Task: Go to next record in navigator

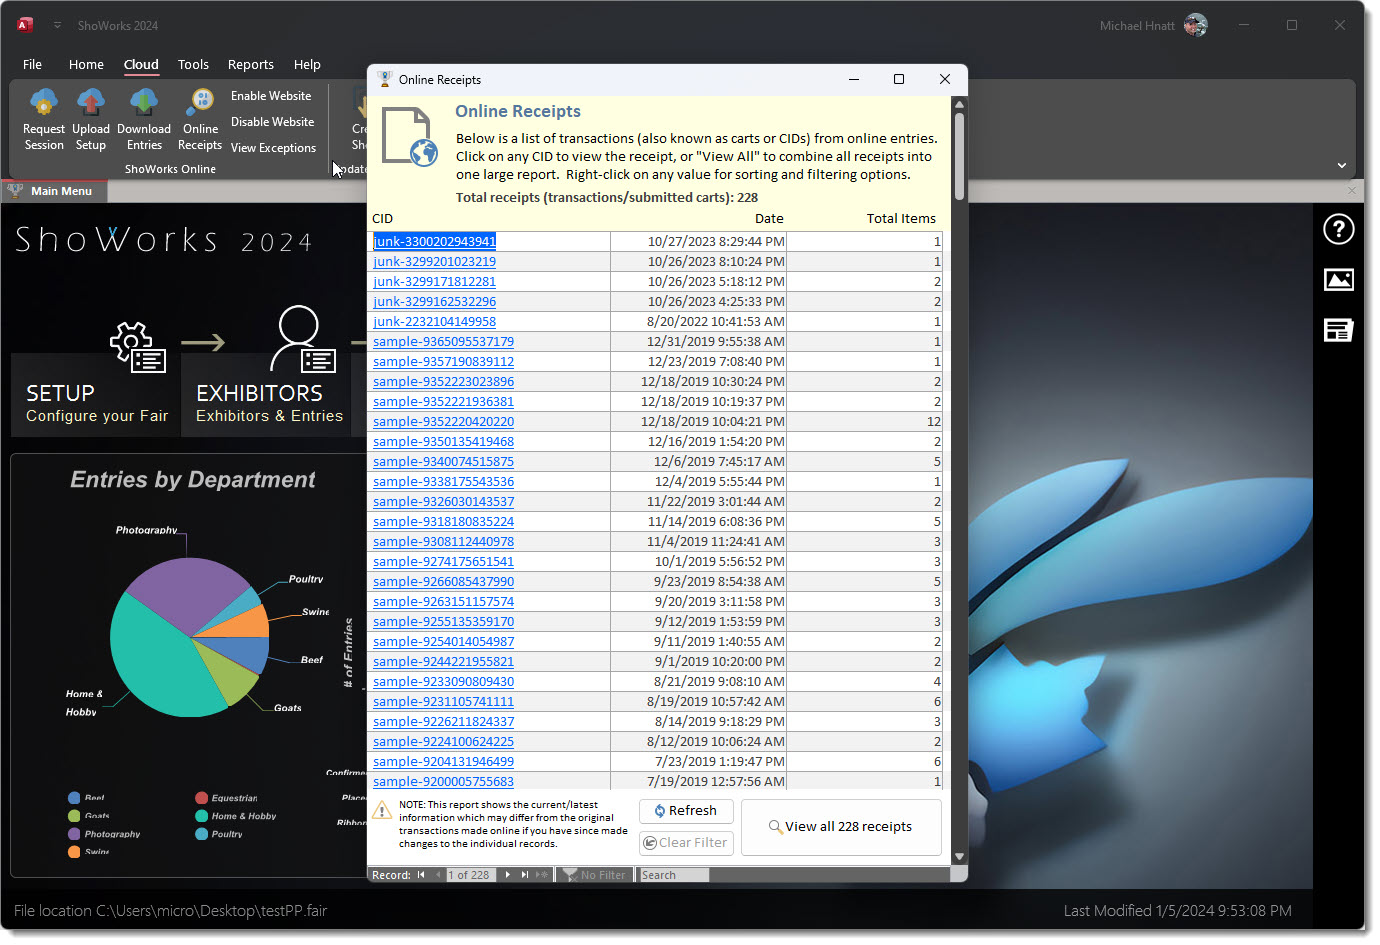Action: pyautogui.click(x=508, y=875)
